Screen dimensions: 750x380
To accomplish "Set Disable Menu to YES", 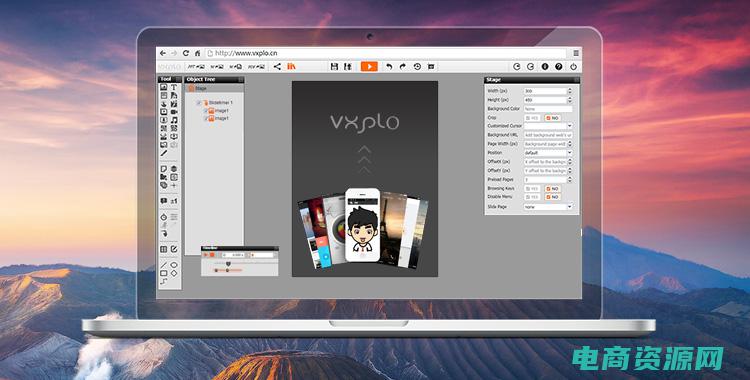I will 532,197.
